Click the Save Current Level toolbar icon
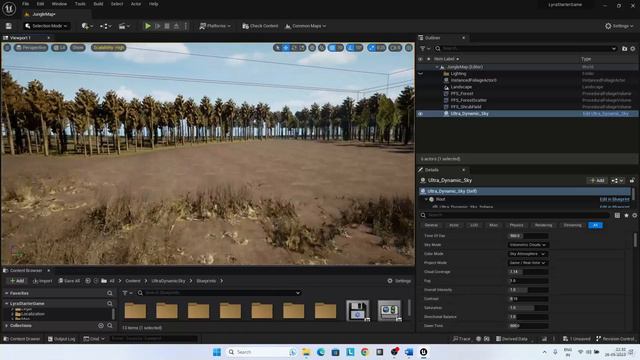Screen dimensions: 640x360 pos(9,26)
